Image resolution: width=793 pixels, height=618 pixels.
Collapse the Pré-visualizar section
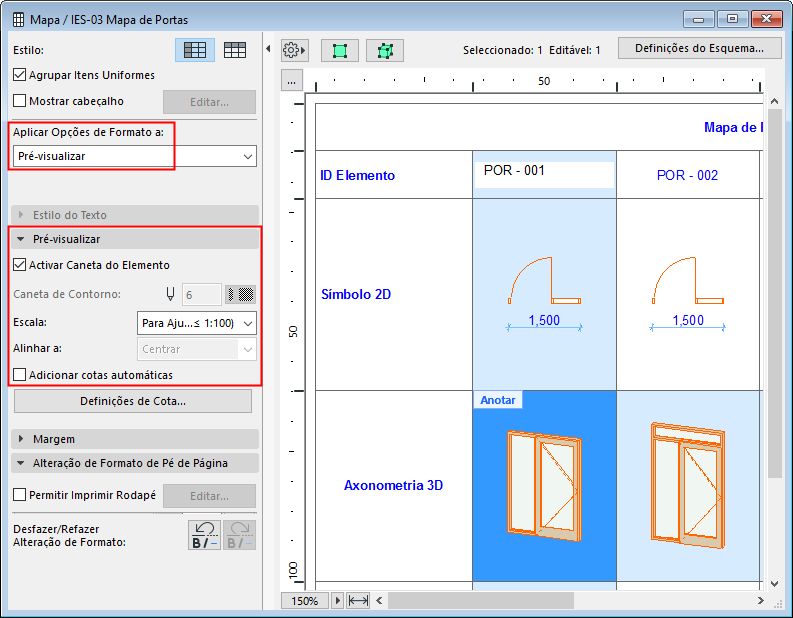point(135,239)
